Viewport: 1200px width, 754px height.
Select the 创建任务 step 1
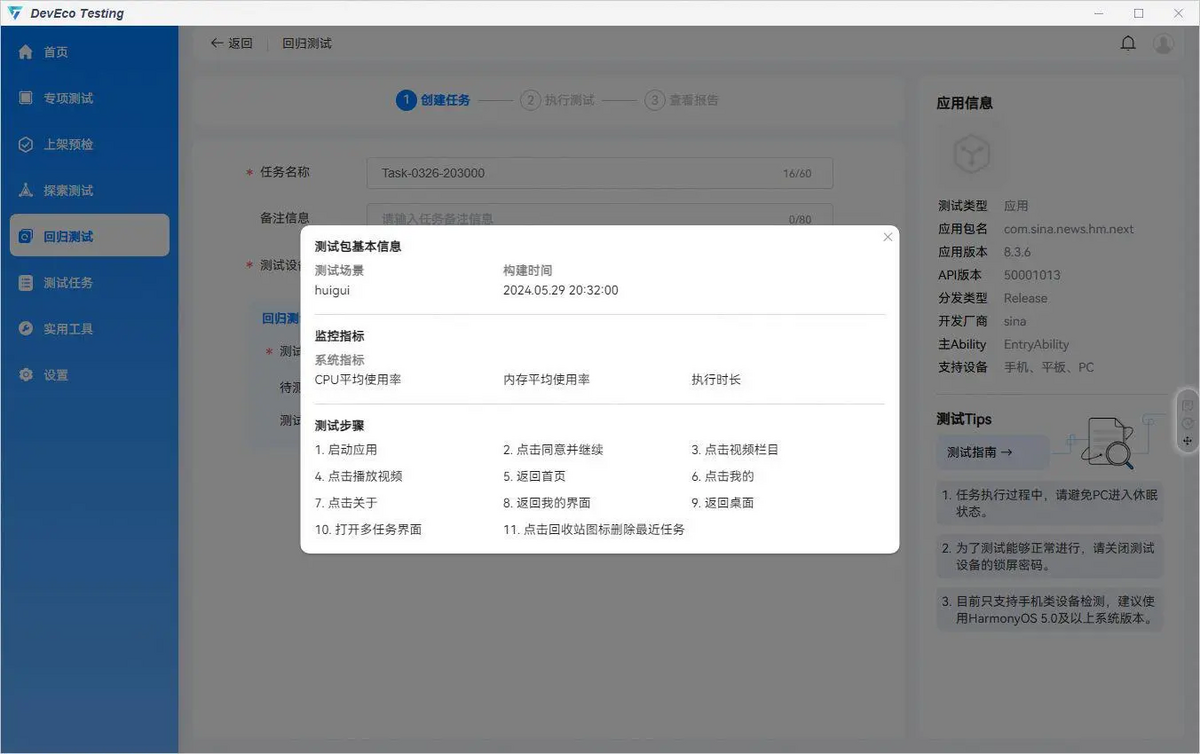click(433, 100)
